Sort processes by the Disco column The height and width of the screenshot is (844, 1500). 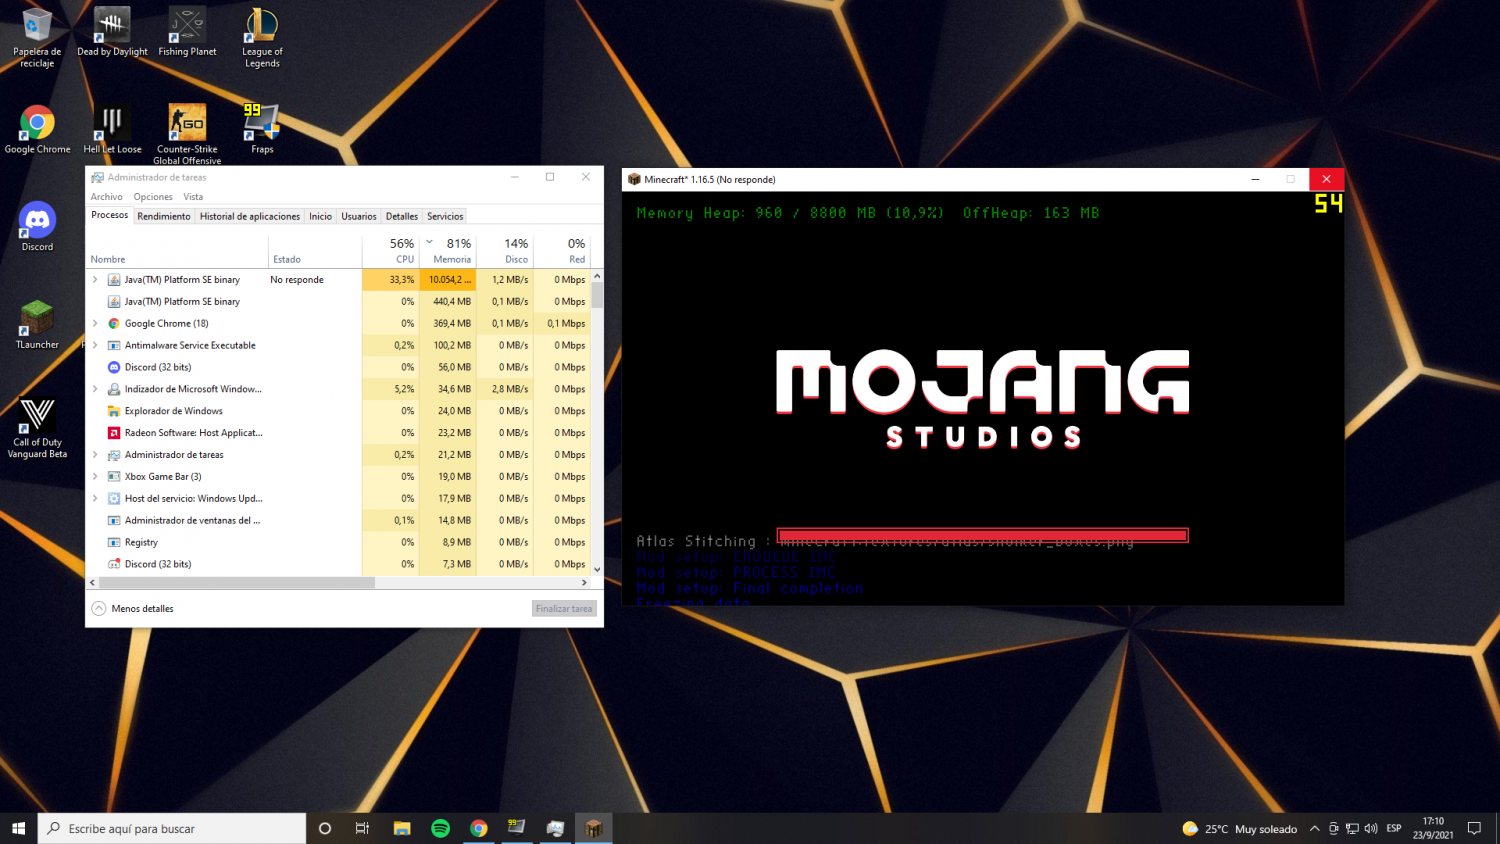pos(505,250)
